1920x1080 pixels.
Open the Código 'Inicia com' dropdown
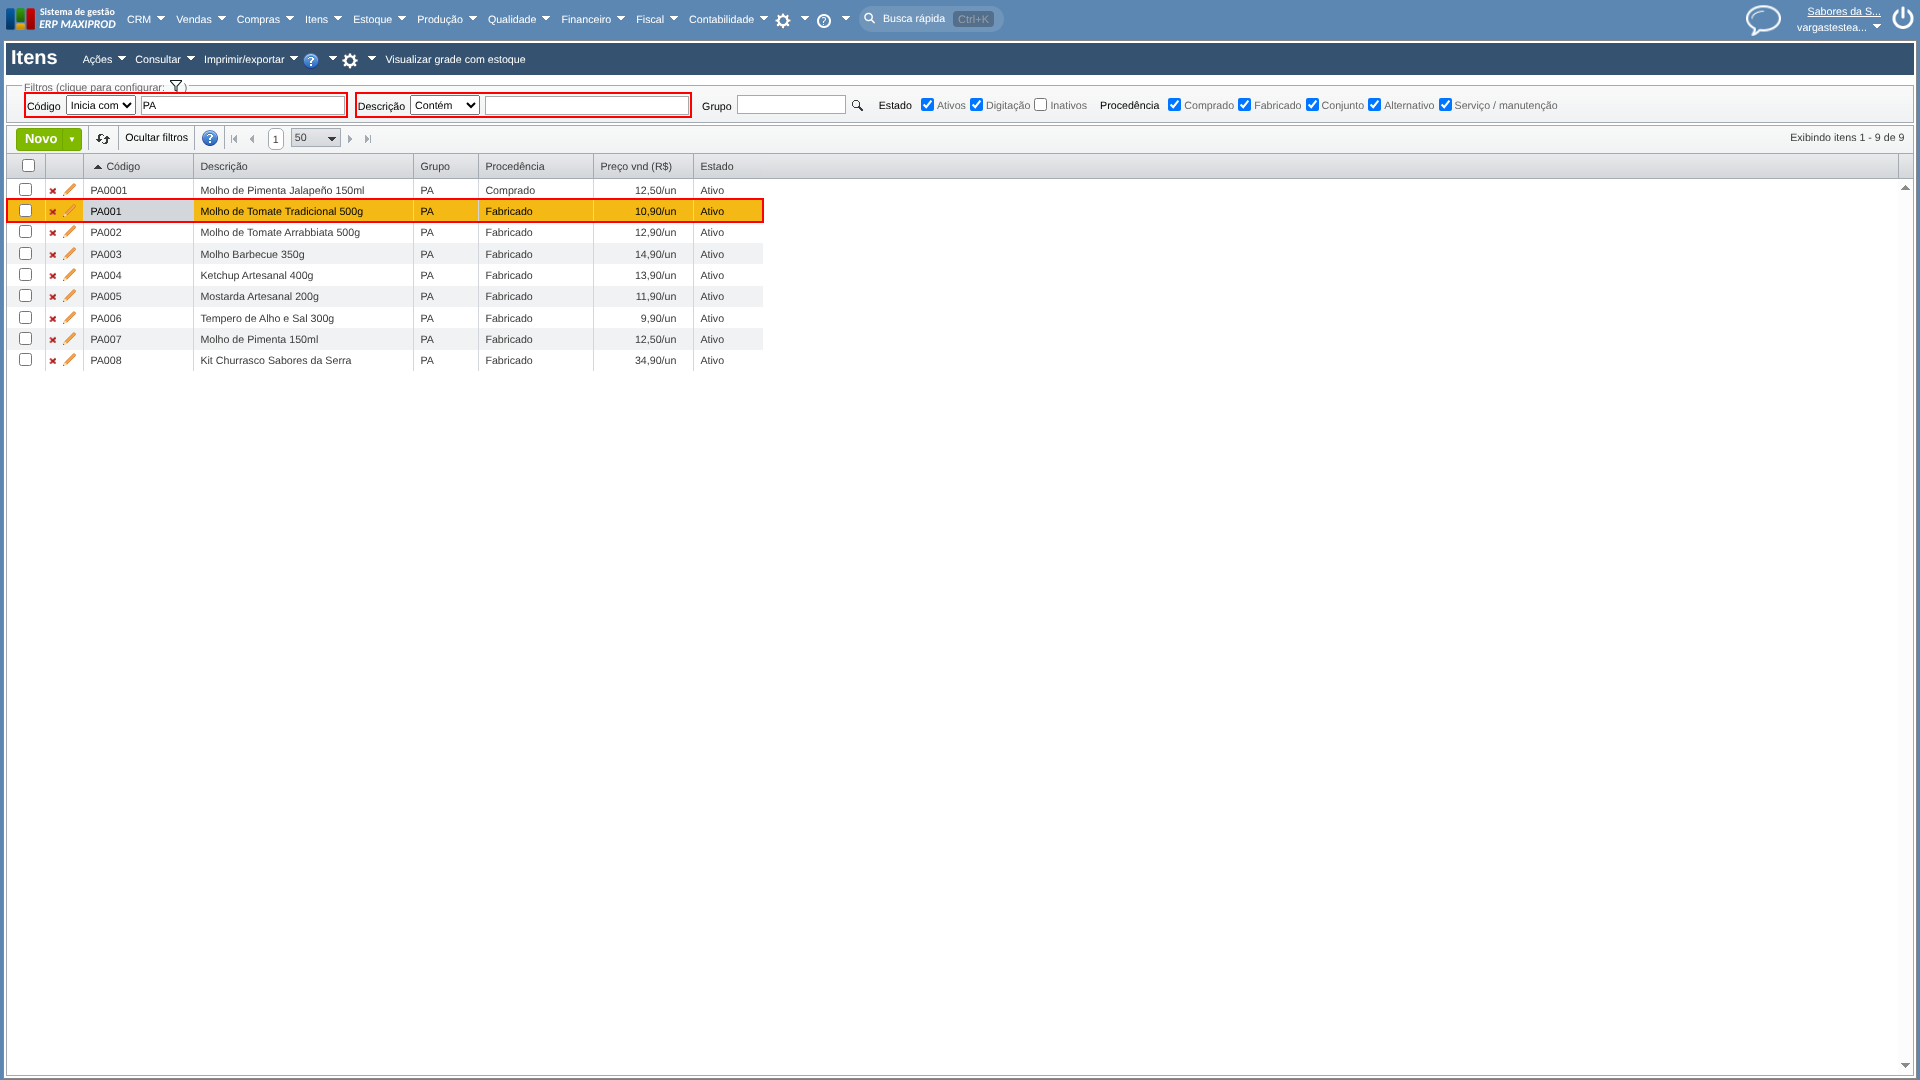[x=101, y=105]
